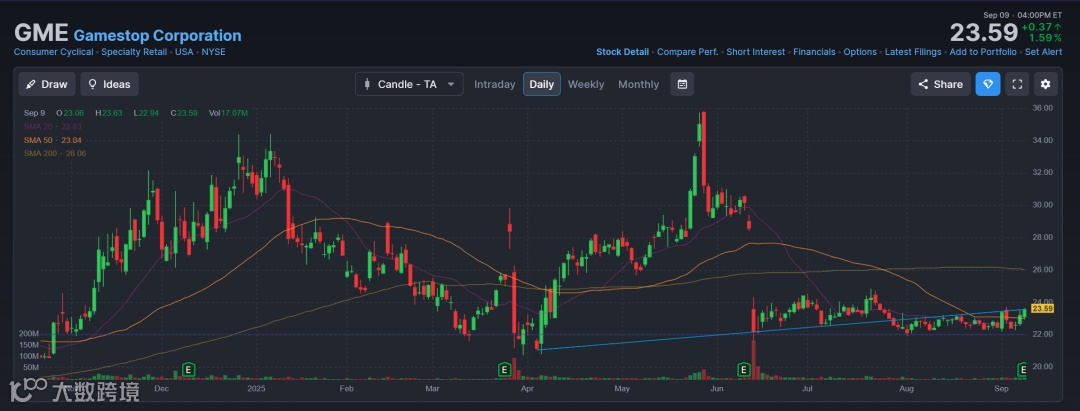Click Set Alert link
Screen dimensions: 1080x411
click(x=1043, y=52)
